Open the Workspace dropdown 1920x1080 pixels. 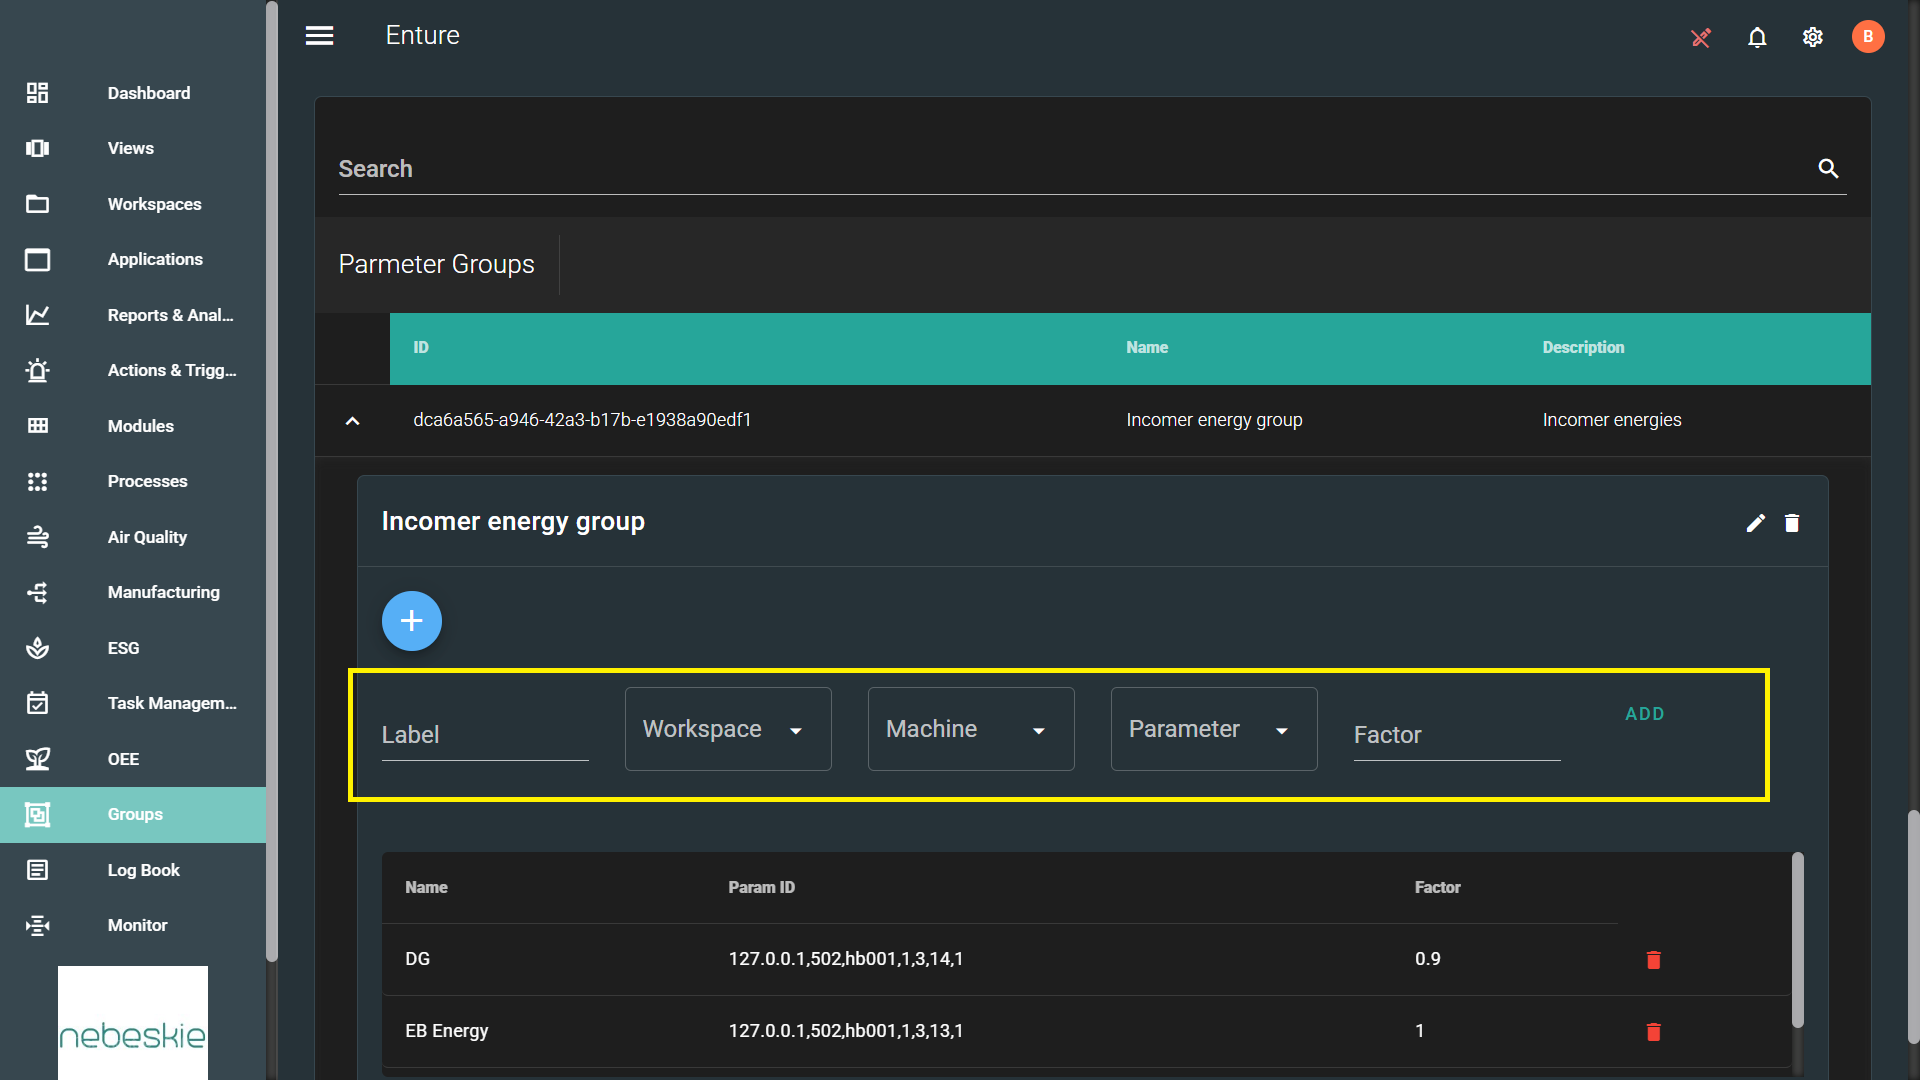click(728, 729)
